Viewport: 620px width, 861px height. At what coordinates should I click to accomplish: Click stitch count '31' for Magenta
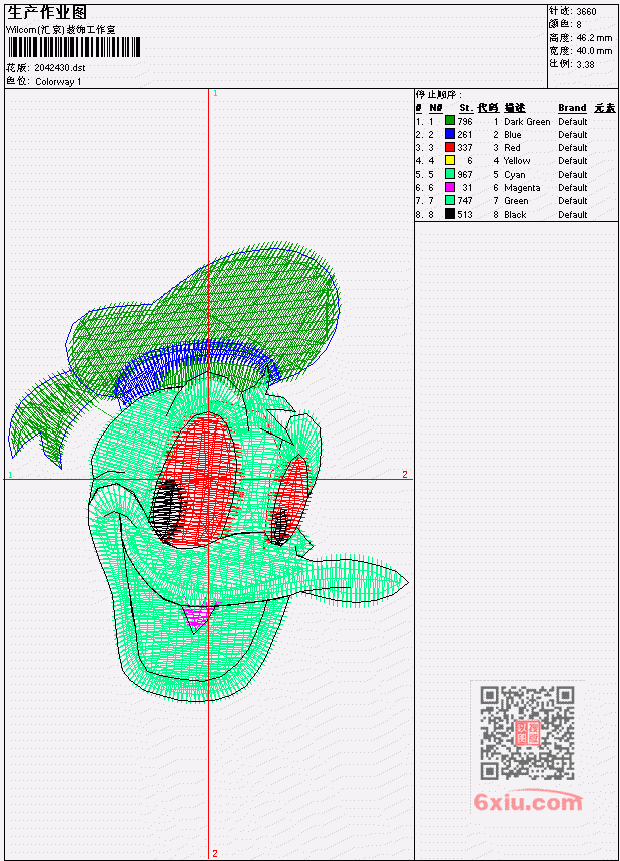(467, 188)
